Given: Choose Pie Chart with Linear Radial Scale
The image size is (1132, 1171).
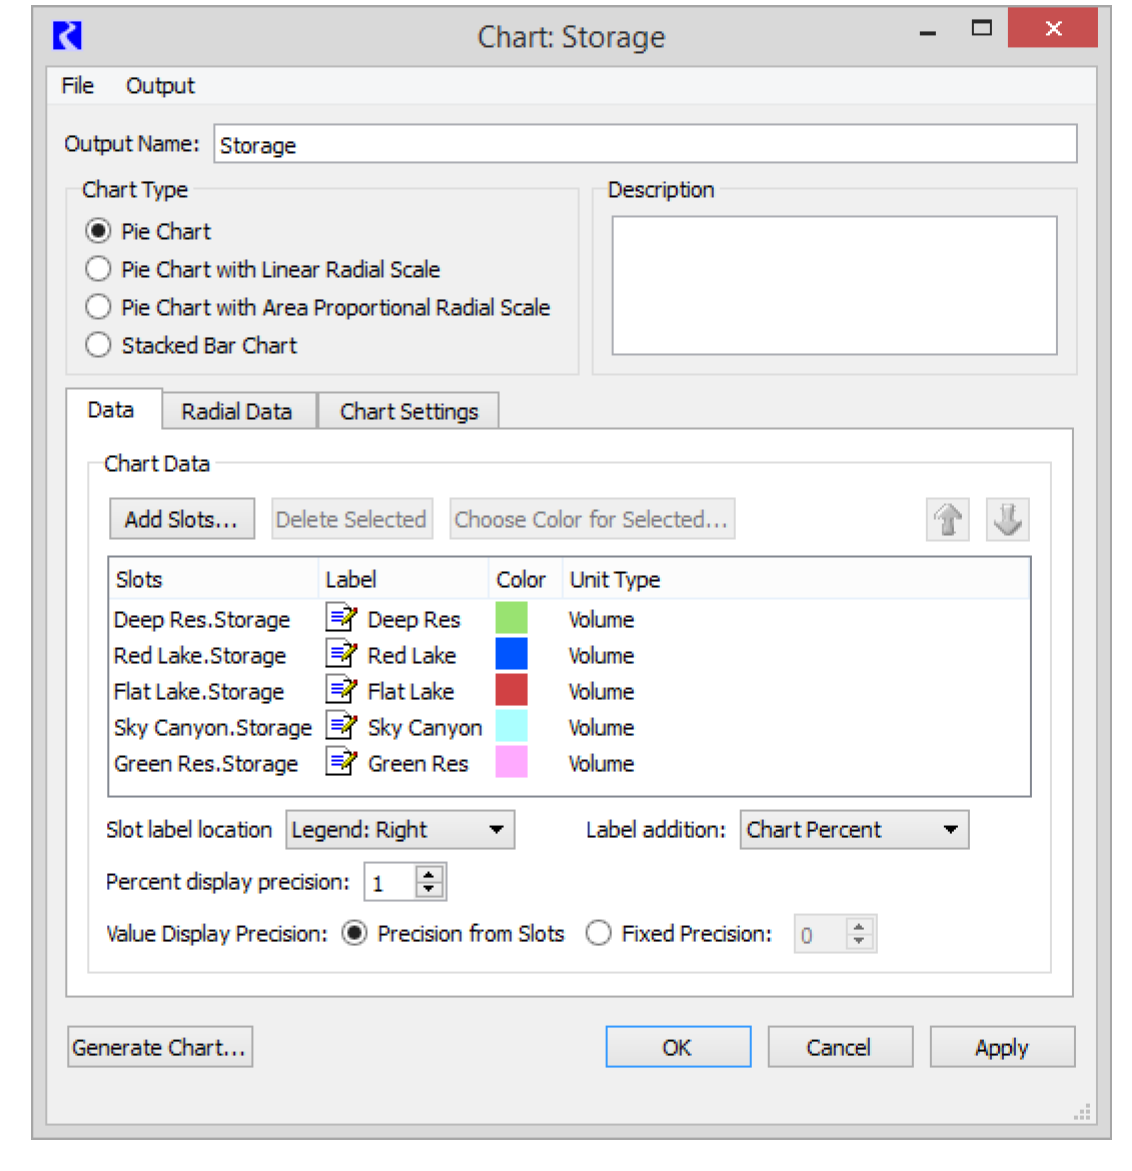Looking at the screenshot, I should pyautogui.click(x=98, y=270).
